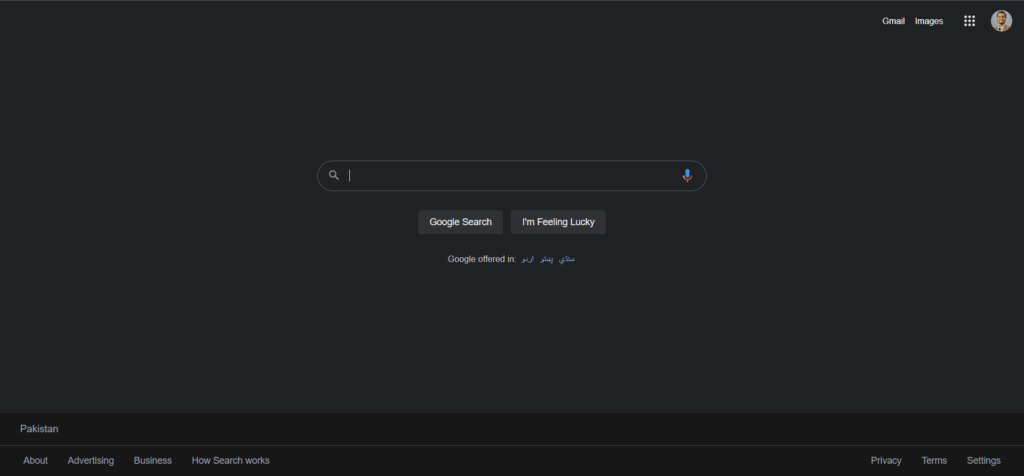Open the Settings footer menu

click(x=984, y=460)
